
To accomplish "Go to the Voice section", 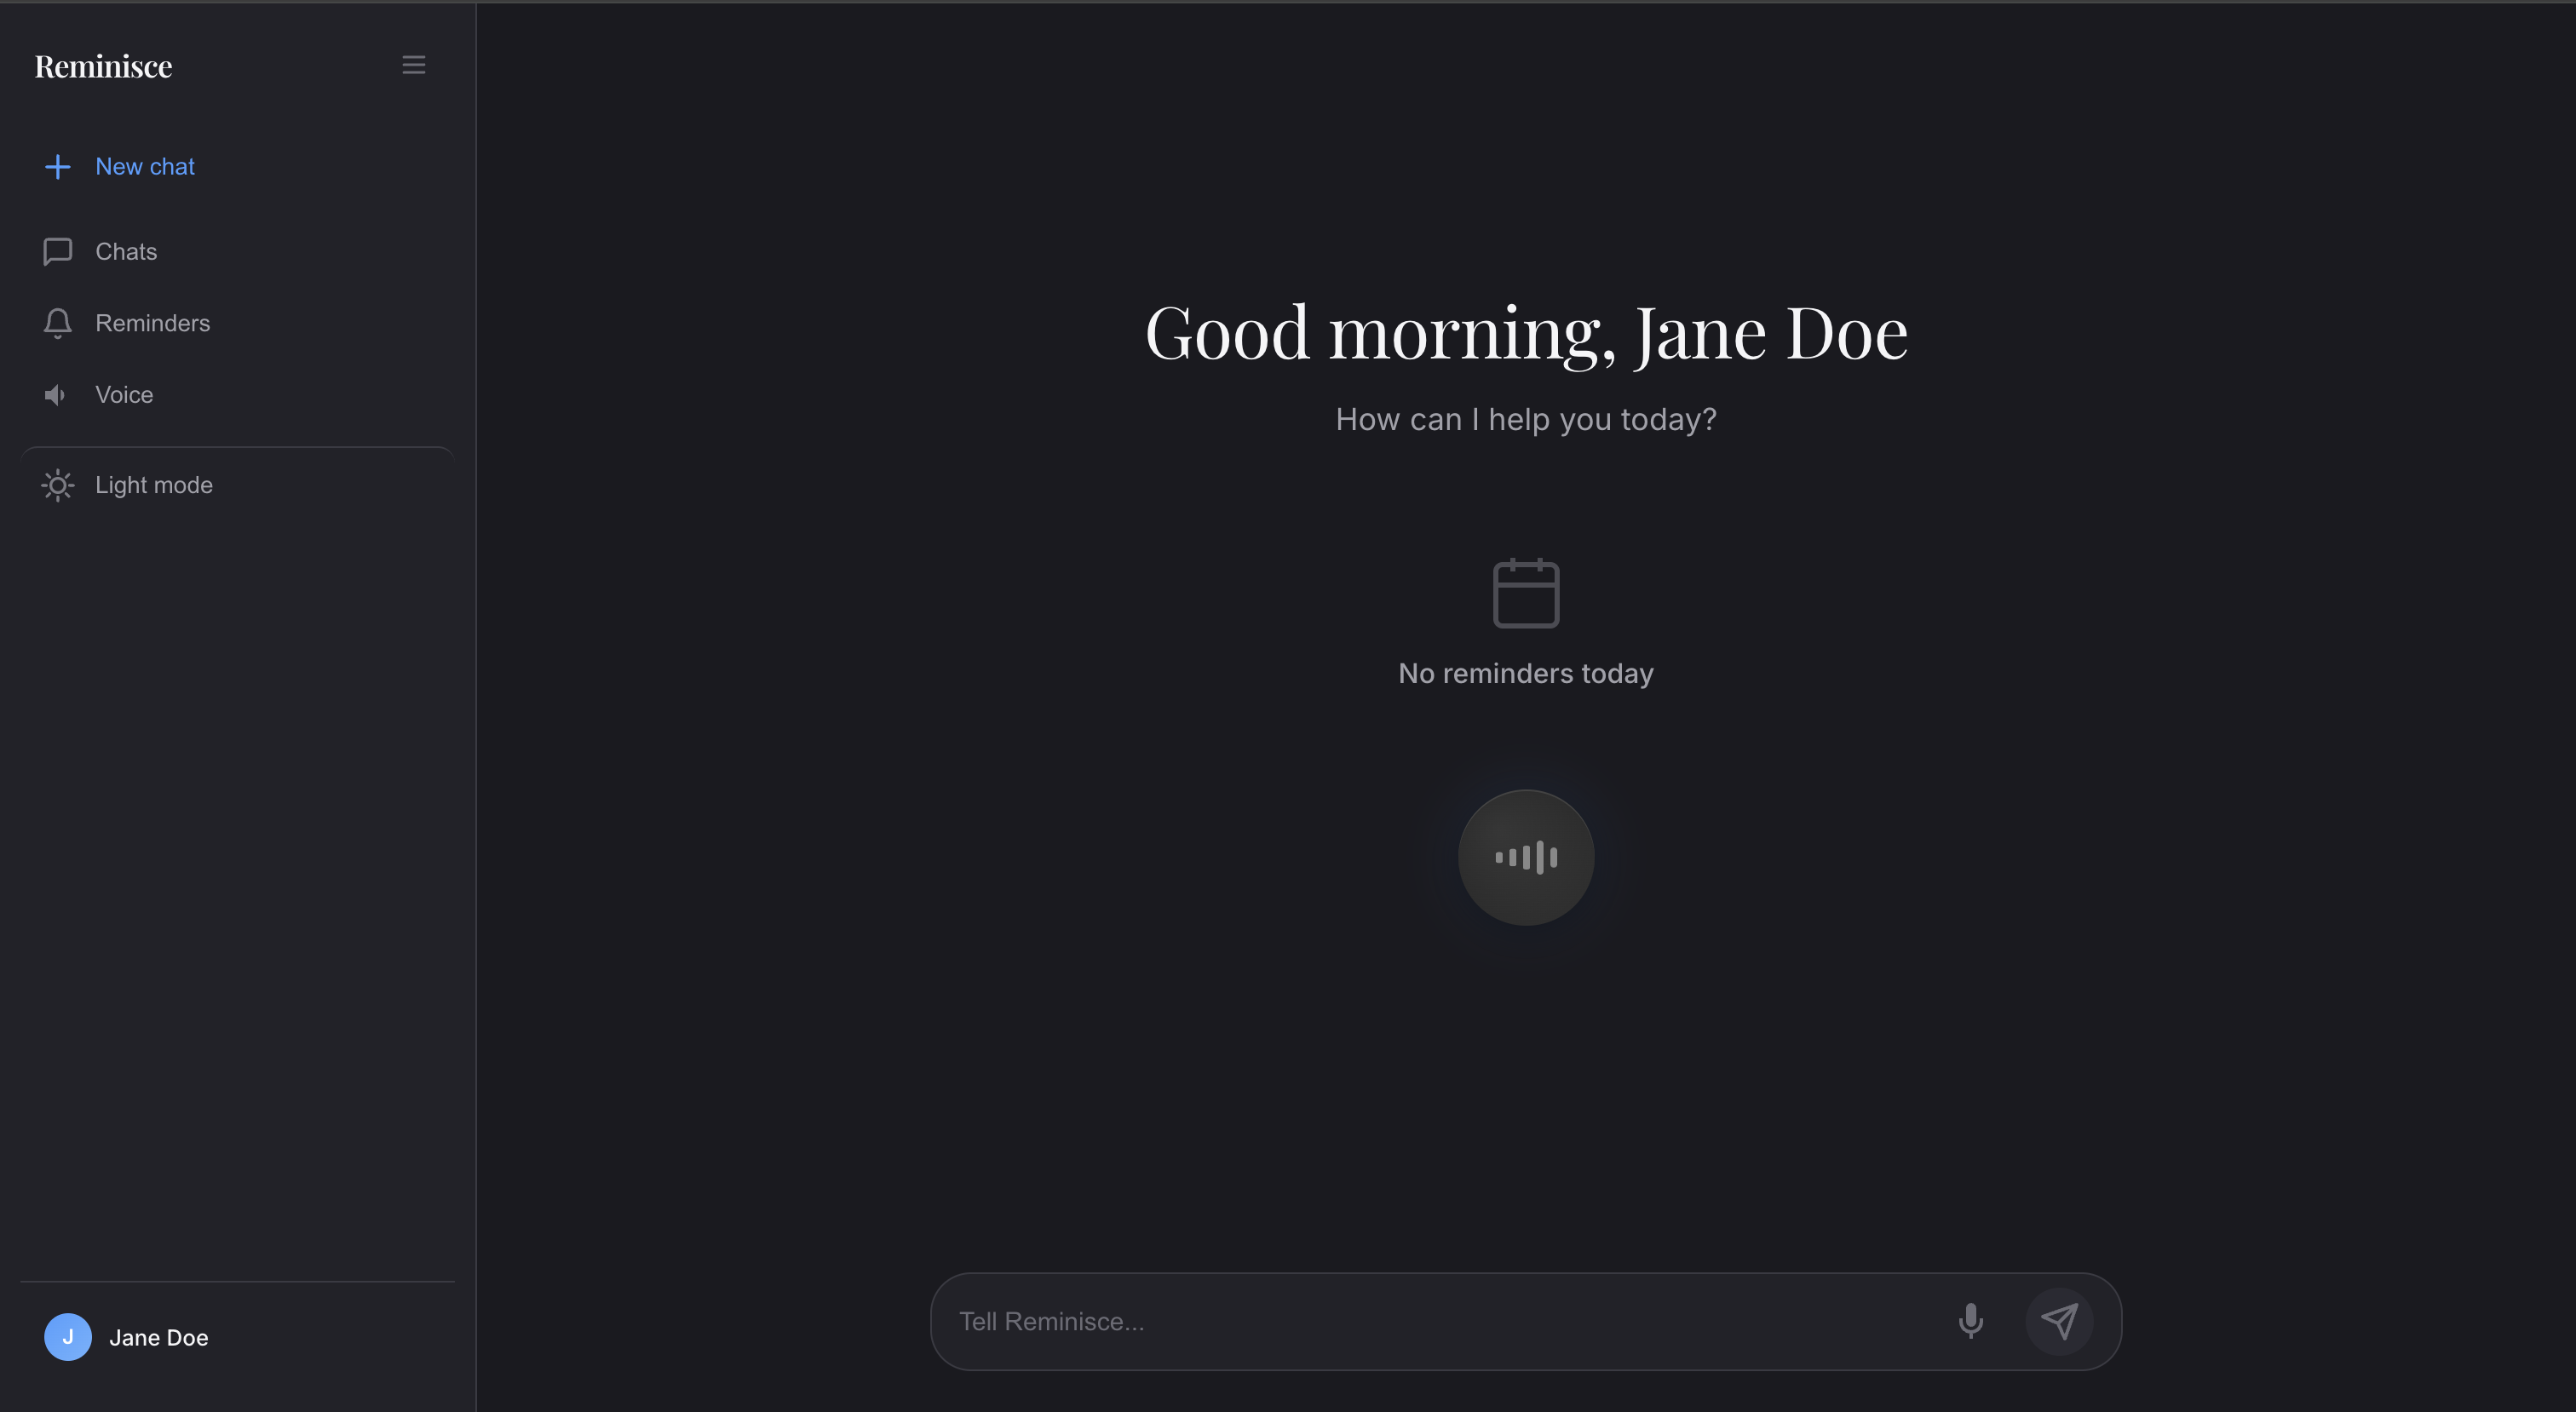I will (124, 395).
